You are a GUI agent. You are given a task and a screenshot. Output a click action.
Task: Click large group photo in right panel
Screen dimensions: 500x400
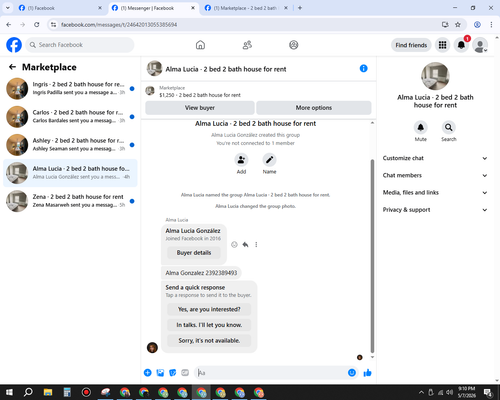[x=435, y=76]
